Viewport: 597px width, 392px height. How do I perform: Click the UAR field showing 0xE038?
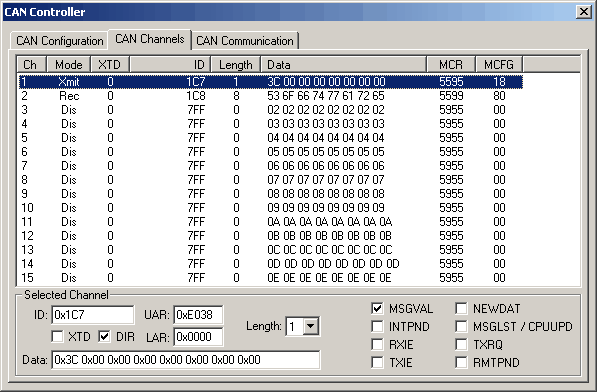(198, 315)
